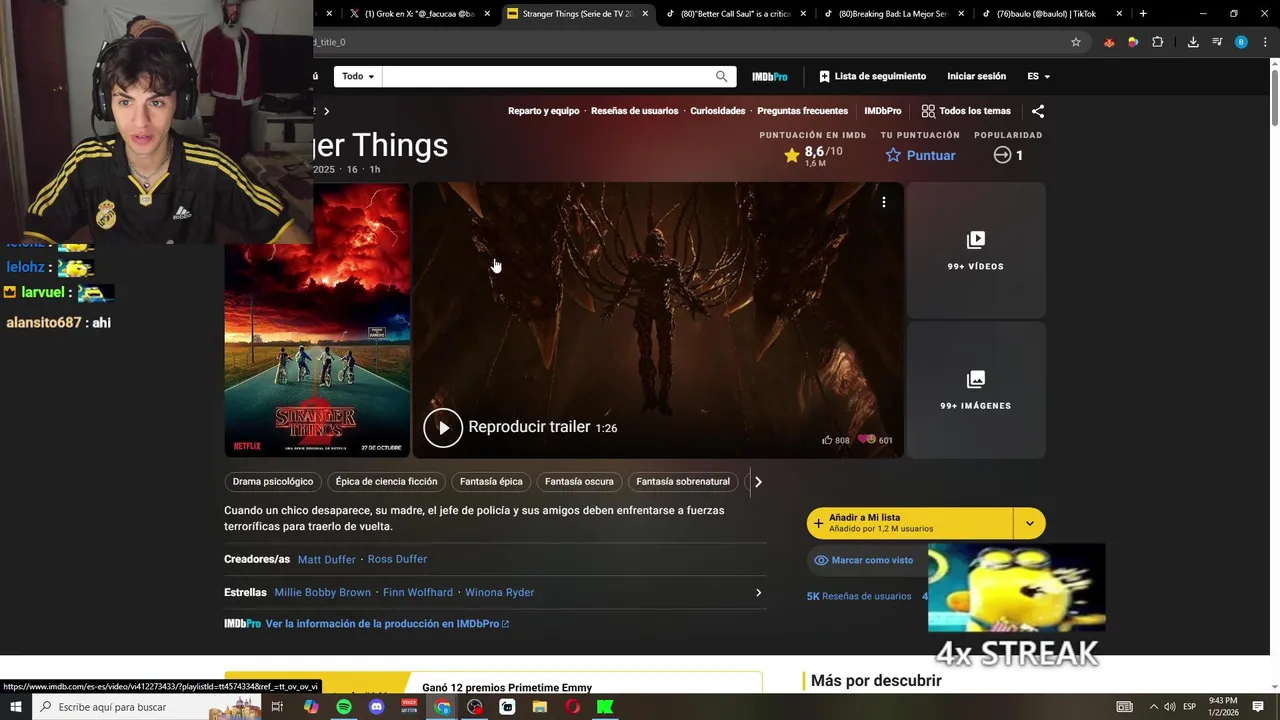The width and height of the screenshot is (1280, 720).
Task: Select the Fantasía oscura genre chip
Action: pos(579,482)
